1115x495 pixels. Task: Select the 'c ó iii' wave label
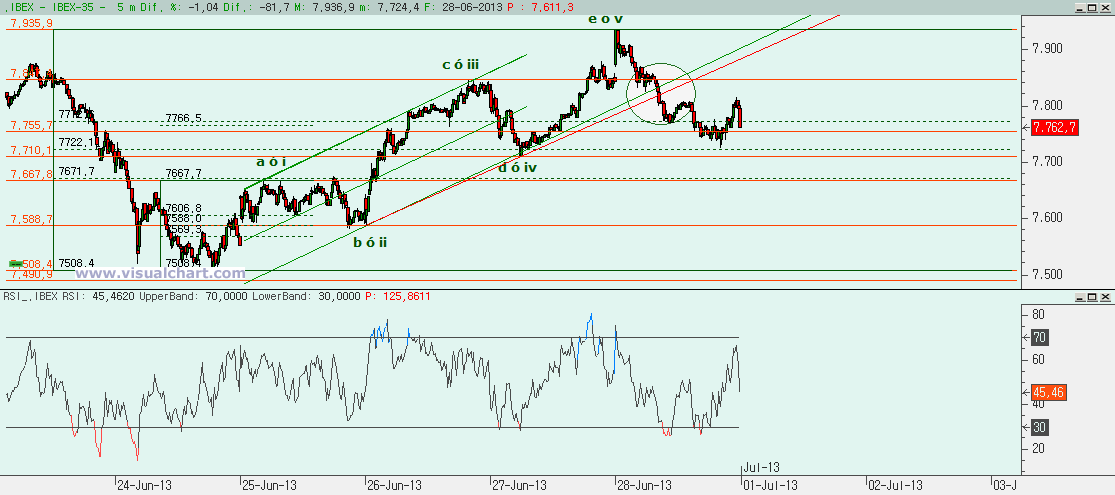[460, 65]
